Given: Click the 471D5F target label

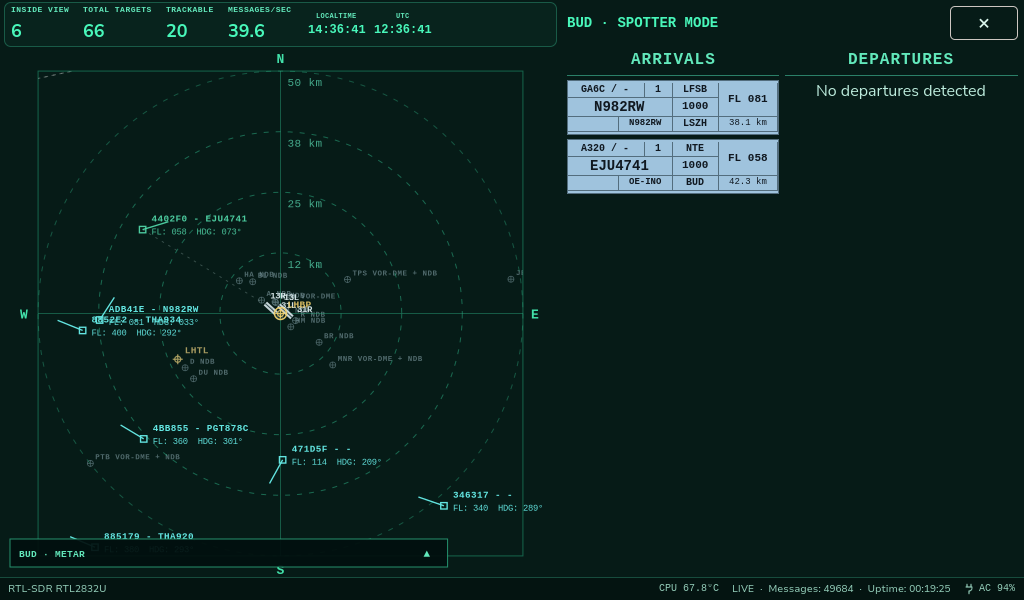Looking at the screenshot, I should pyautogui.click(x=321, y=449).
